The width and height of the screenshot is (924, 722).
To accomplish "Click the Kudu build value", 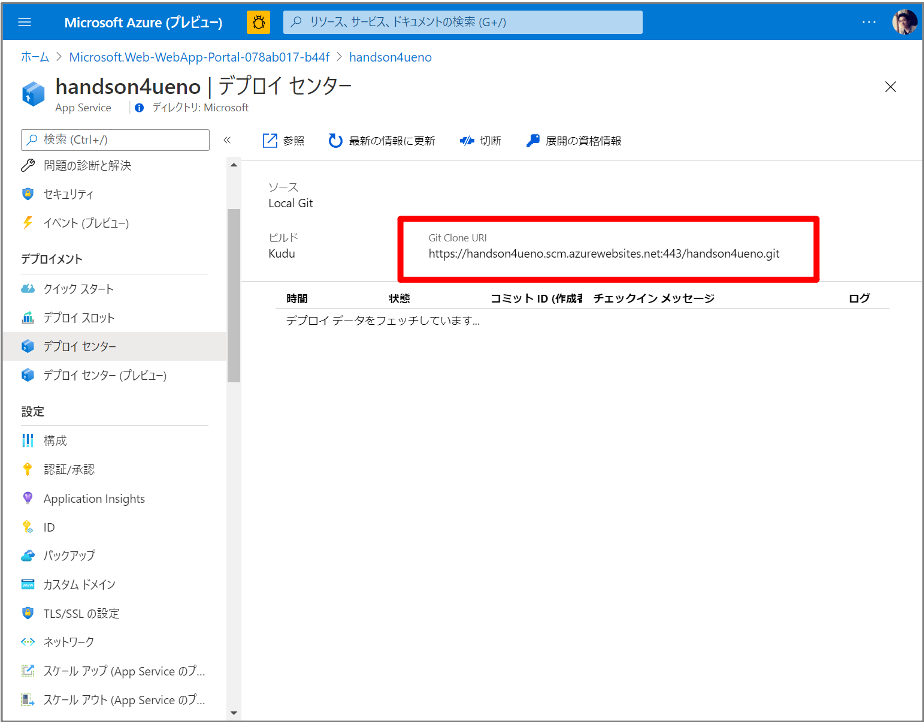I will point(282,254).
